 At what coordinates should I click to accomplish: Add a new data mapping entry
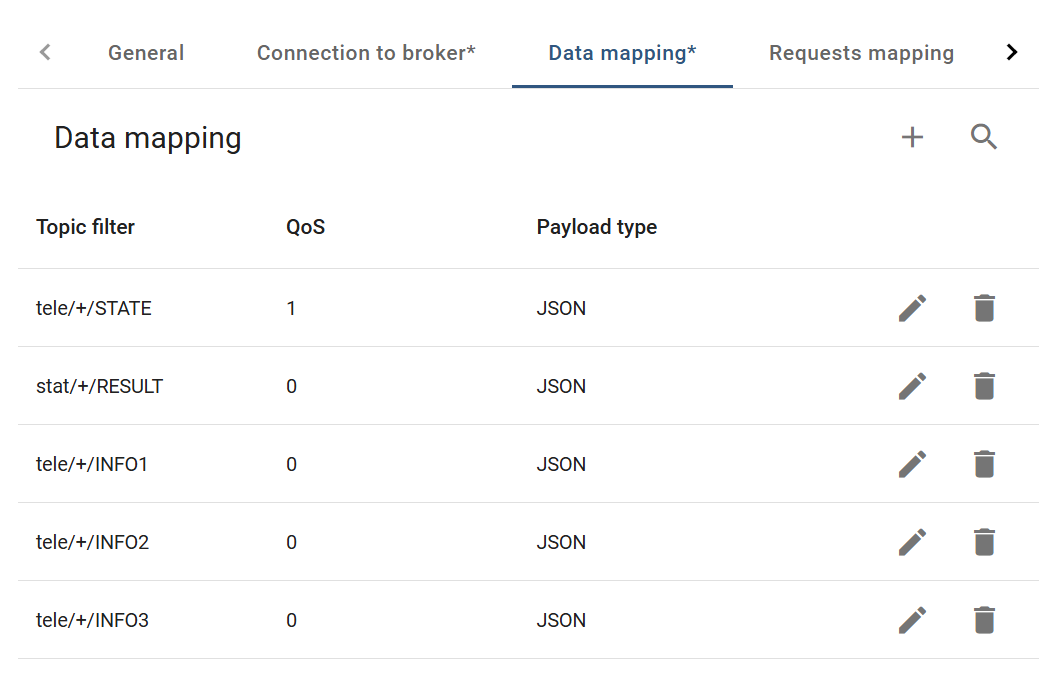(x=912, y=137)
